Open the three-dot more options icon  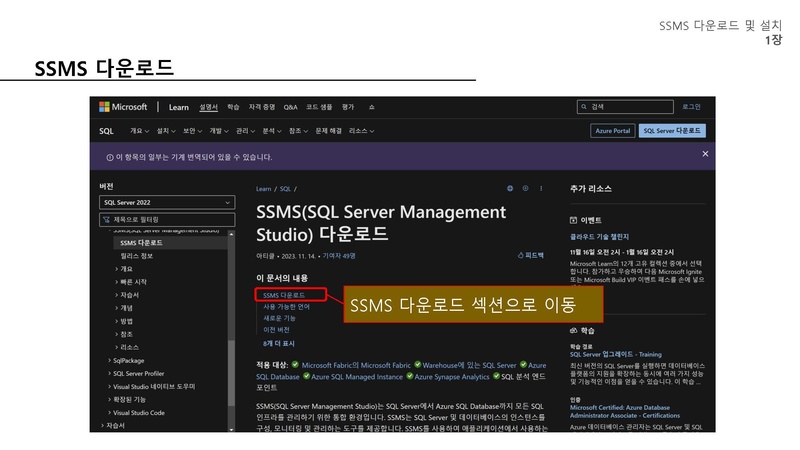(x=541, y=188)
